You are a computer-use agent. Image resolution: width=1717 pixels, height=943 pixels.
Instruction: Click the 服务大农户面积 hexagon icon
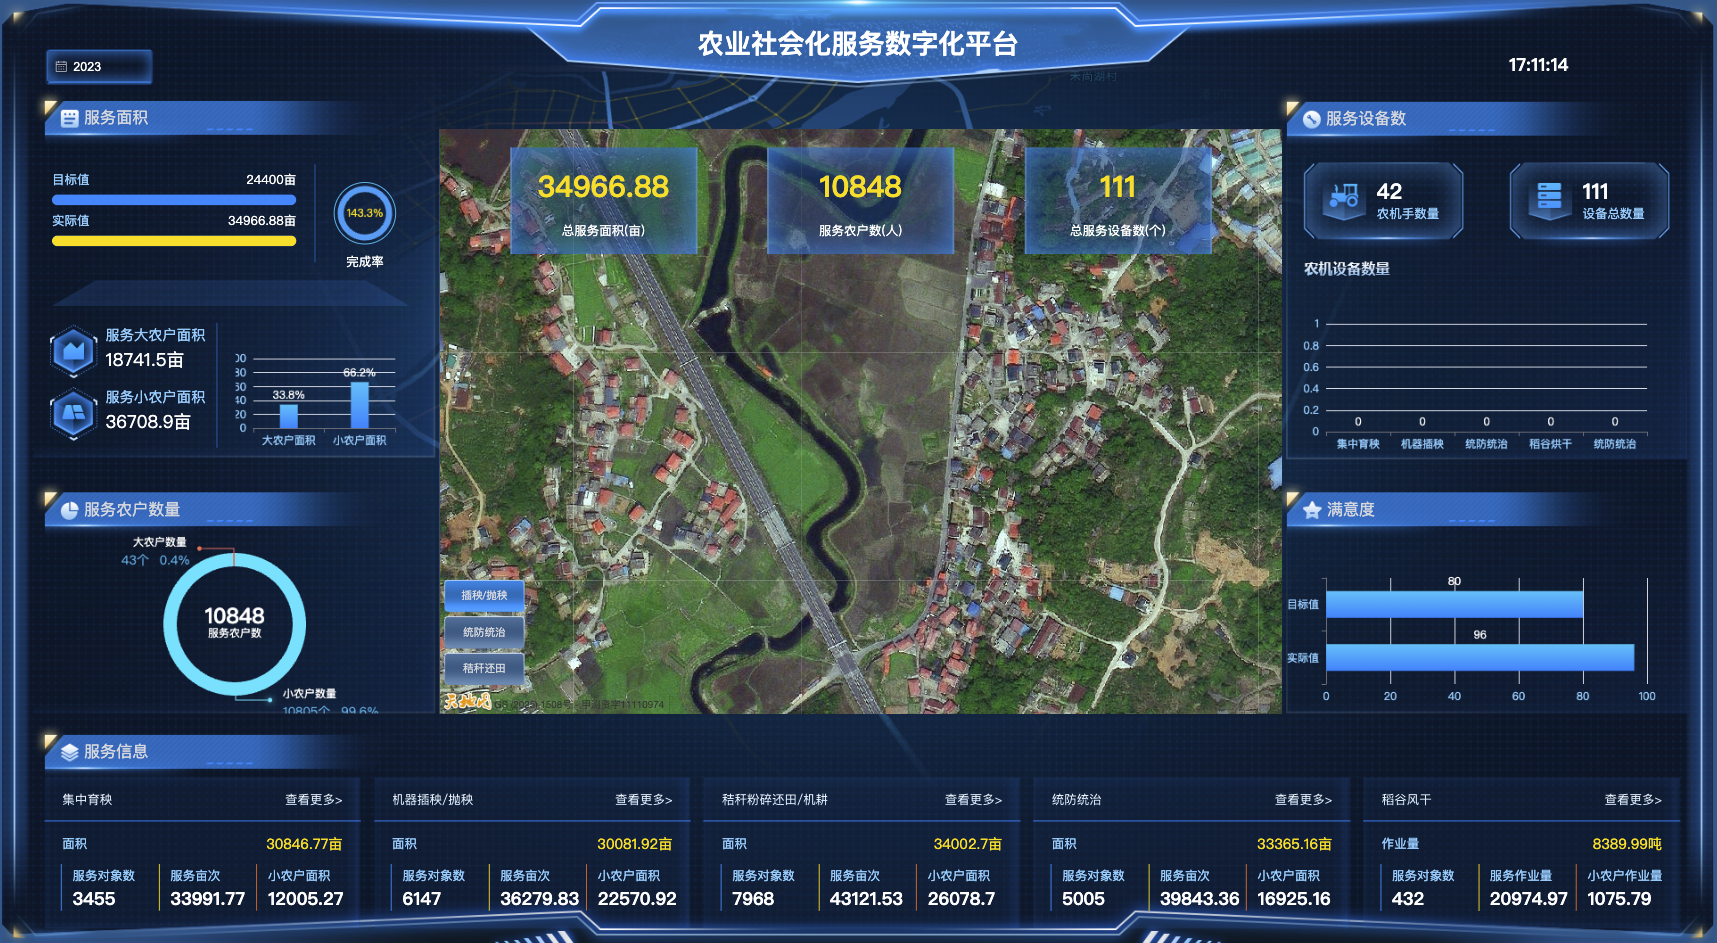(73, 351)
